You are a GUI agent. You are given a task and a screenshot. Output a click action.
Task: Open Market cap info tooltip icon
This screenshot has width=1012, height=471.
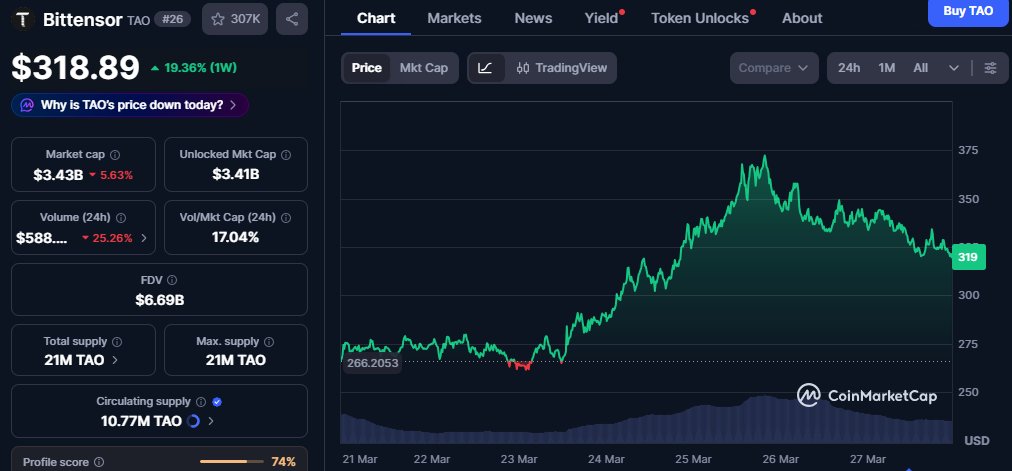115,155
